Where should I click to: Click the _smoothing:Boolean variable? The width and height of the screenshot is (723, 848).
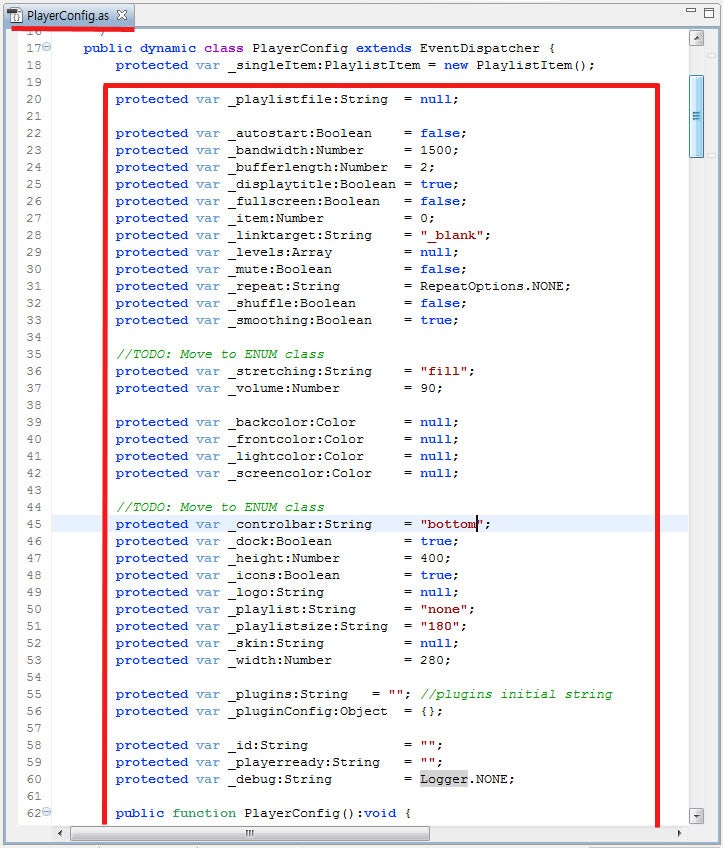[x=300, y=320]
